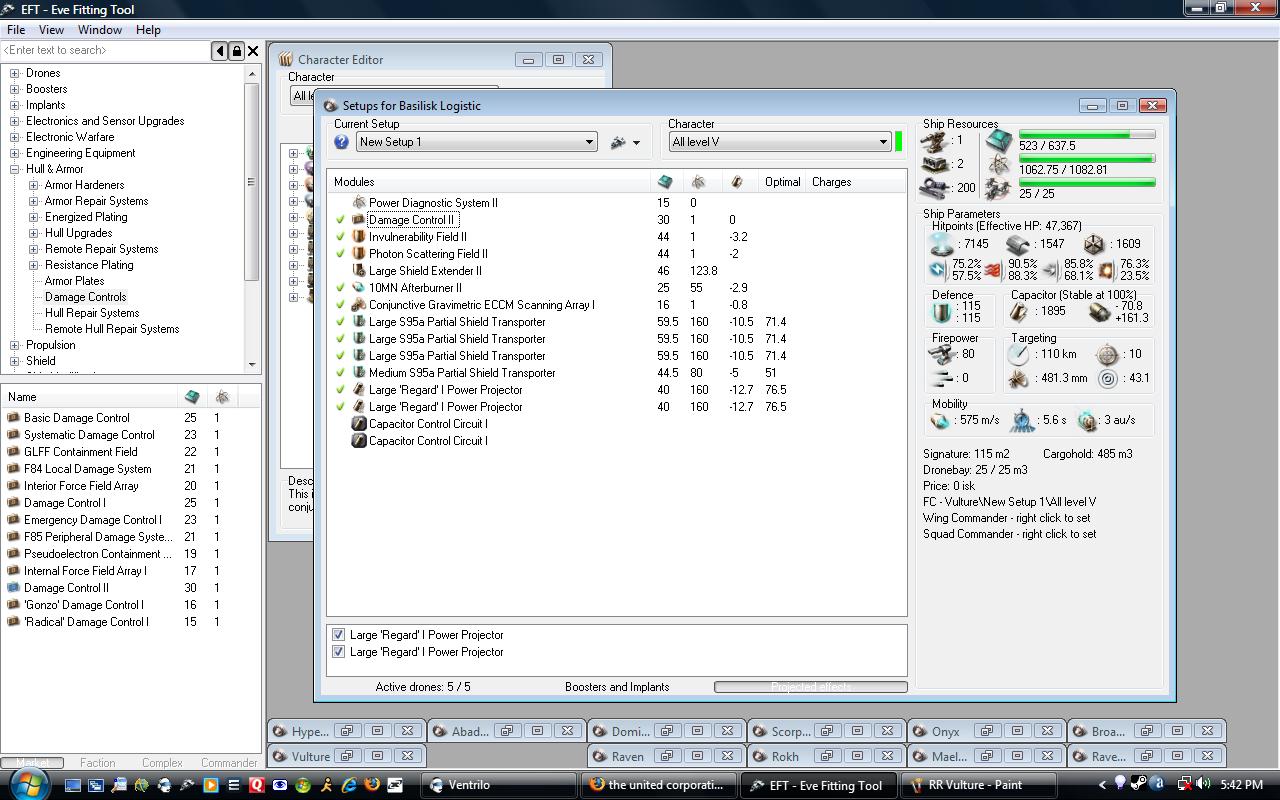The height and width of the screenshot is (800, 1280).
Task: Click the search text input field
Action: [x=105, y=50]
